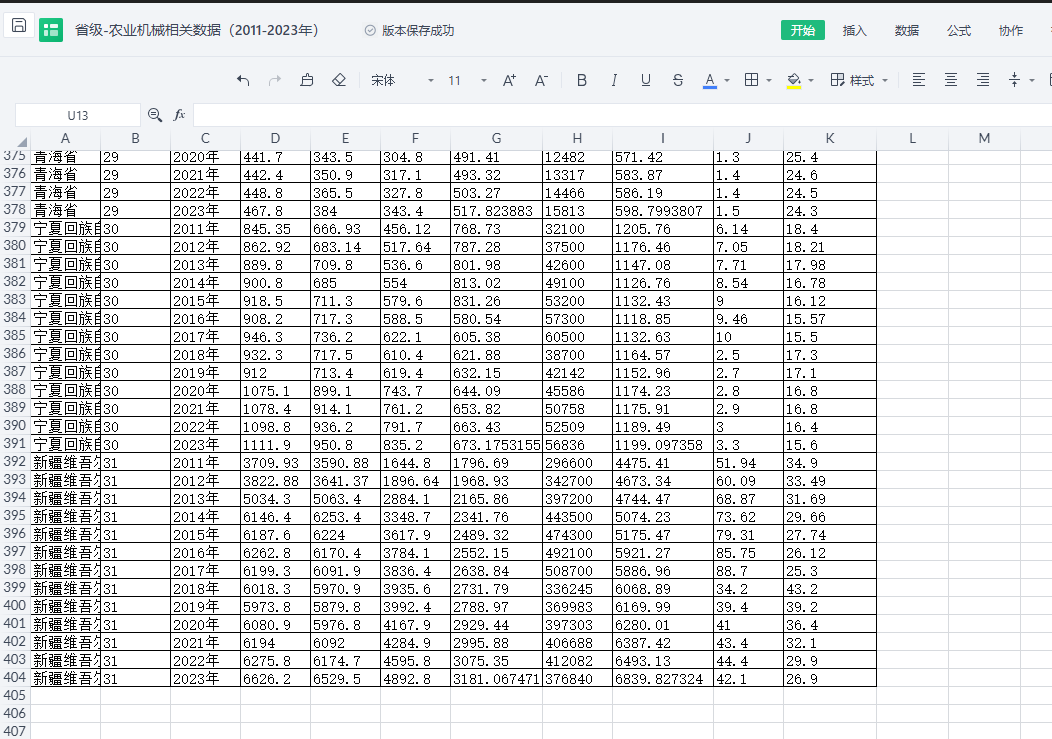Click cell with 296600
Viewport: 1052px width, 739px height.
click(577, 462)
